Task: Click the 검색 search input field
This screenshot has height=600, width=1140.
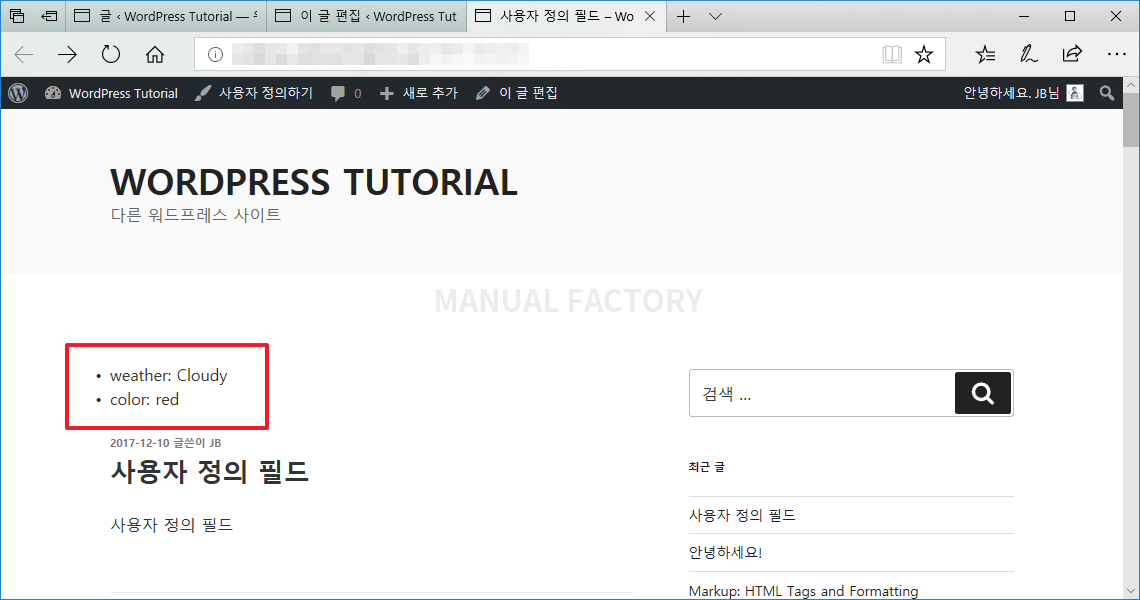Action: coord(822,393)
